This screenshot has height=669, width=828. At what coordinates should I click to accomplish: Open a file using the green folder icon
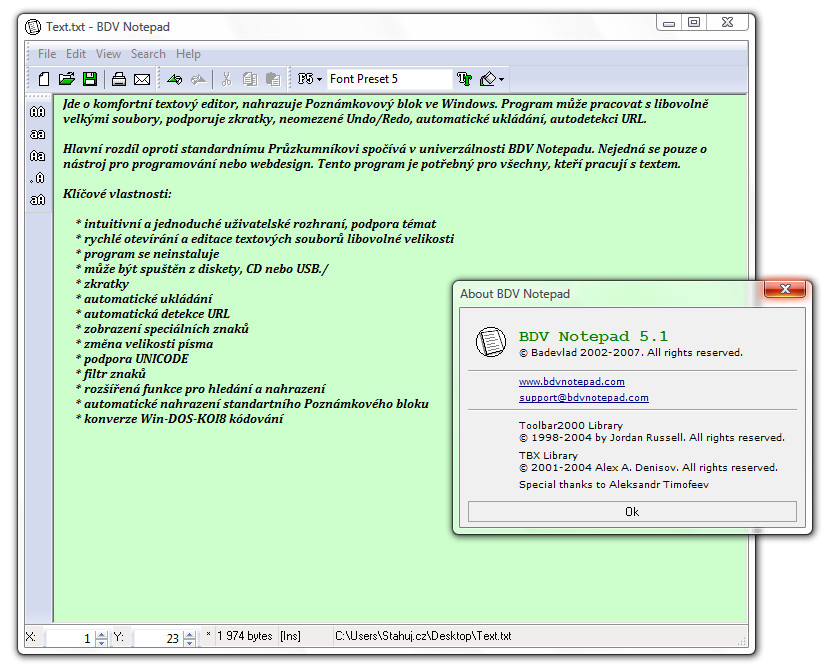click(x=67, y=79)
